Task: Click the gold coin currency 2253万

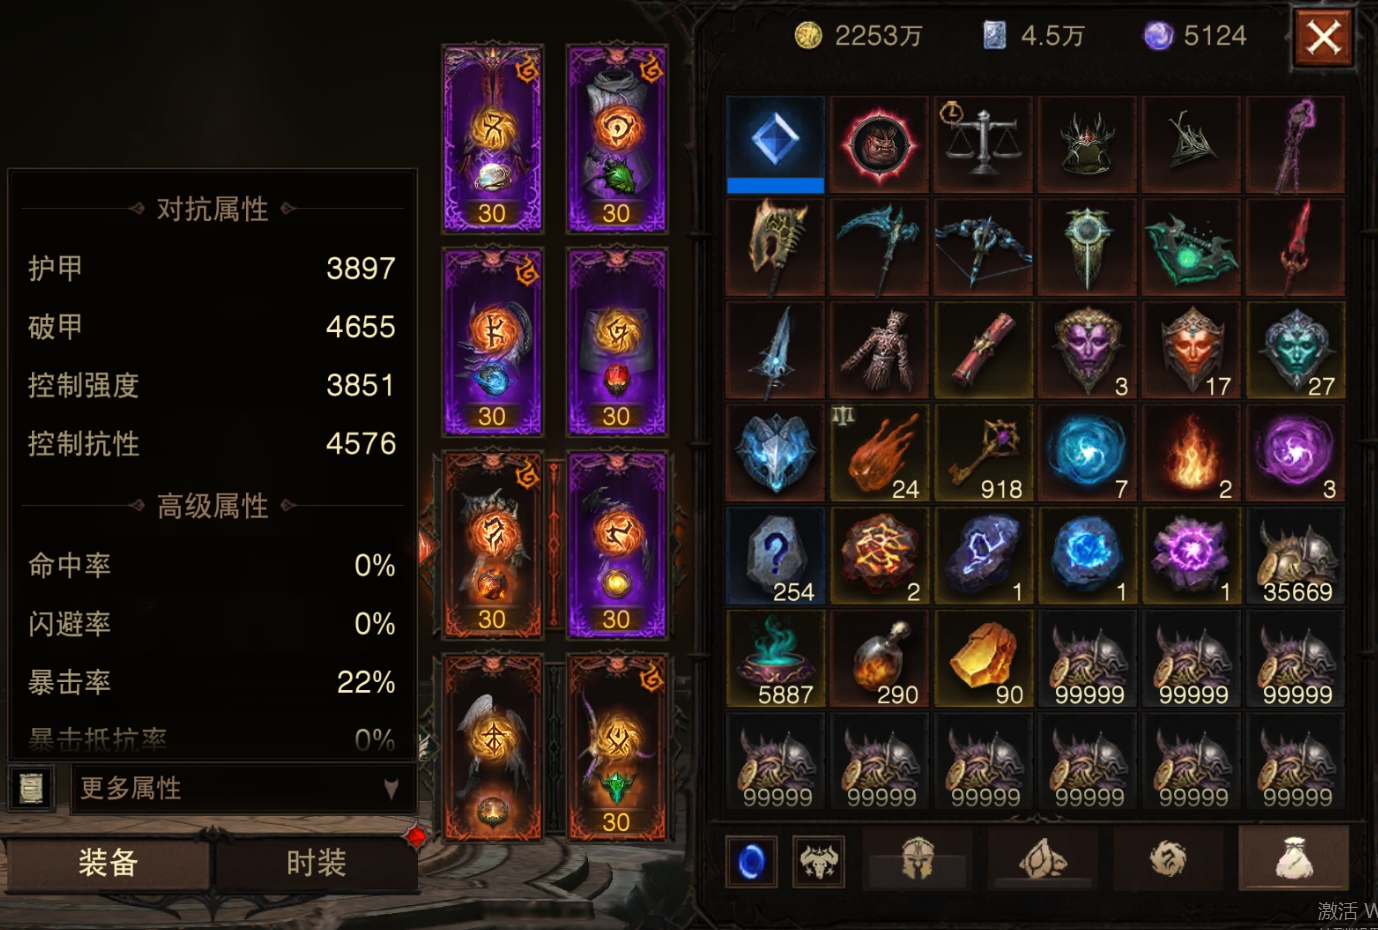Action: pos(858,36)
